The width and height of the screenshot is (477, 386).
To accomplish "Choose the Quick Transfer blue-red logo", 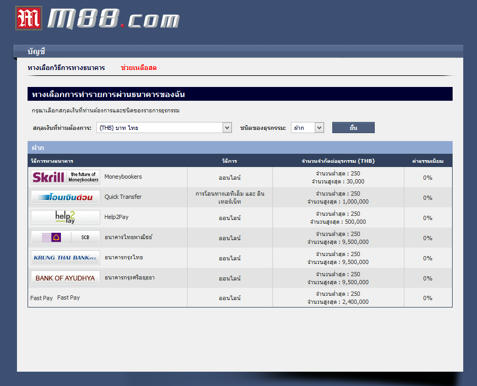I will 66,197.
